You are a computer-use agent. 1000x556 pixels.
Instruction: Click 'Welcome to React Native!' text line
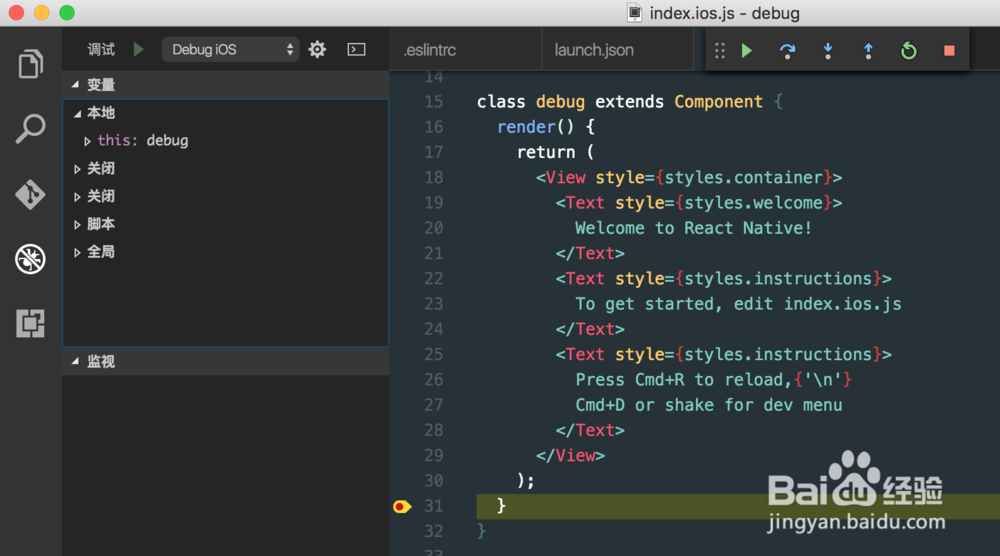tap(693, 228)
